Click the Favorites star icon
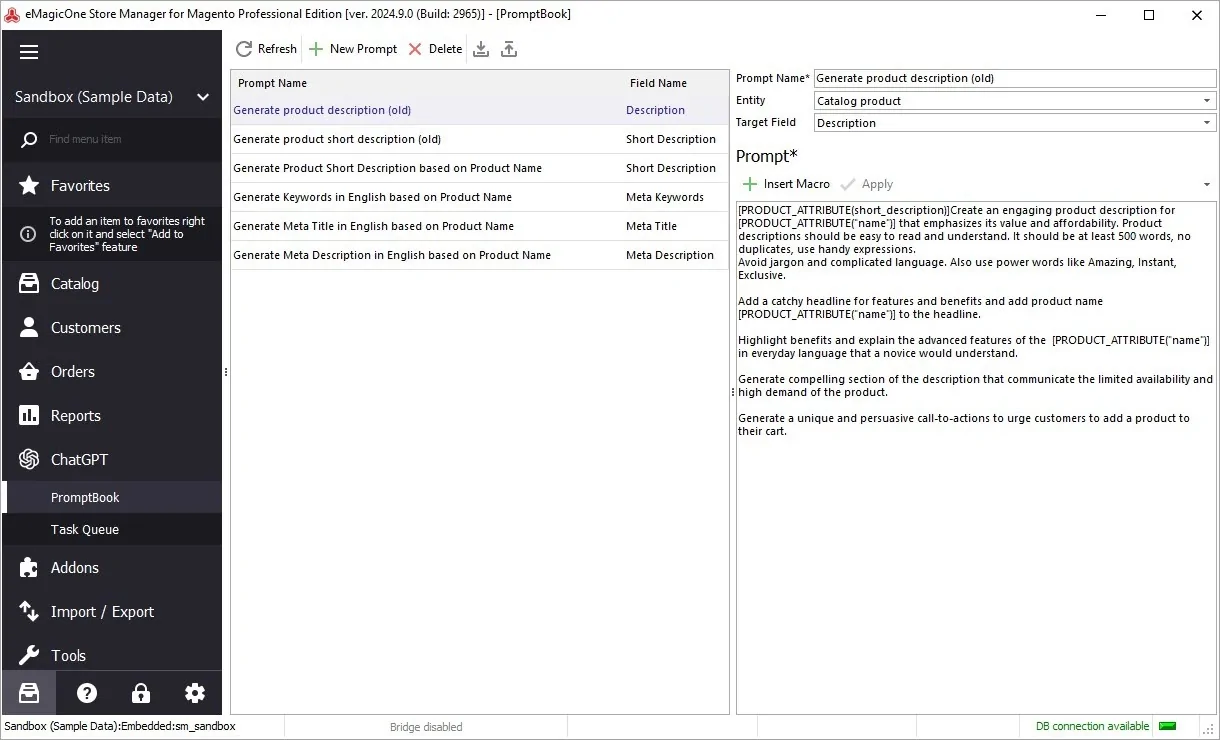Screen dimensions: 1220x740 tap(29, 186)
